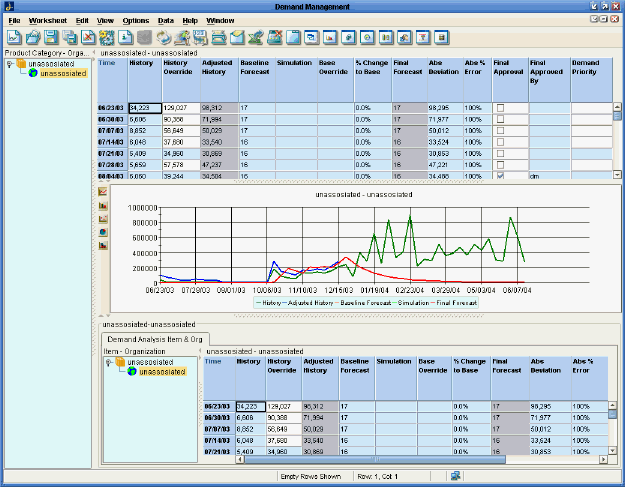Viewport: 625px width, 487px height.
Task: Click the cascade windows toolbar icon
Action: tap(311, 37)
